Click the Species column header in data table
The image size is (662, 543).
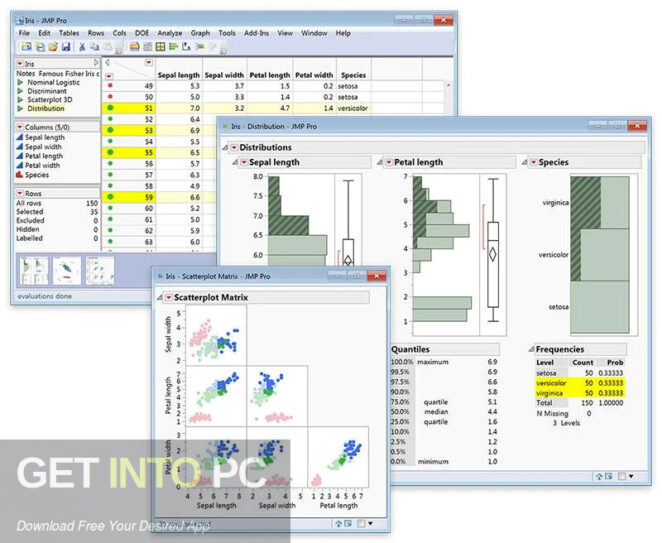pyautogui.click(x=353, y=75)
